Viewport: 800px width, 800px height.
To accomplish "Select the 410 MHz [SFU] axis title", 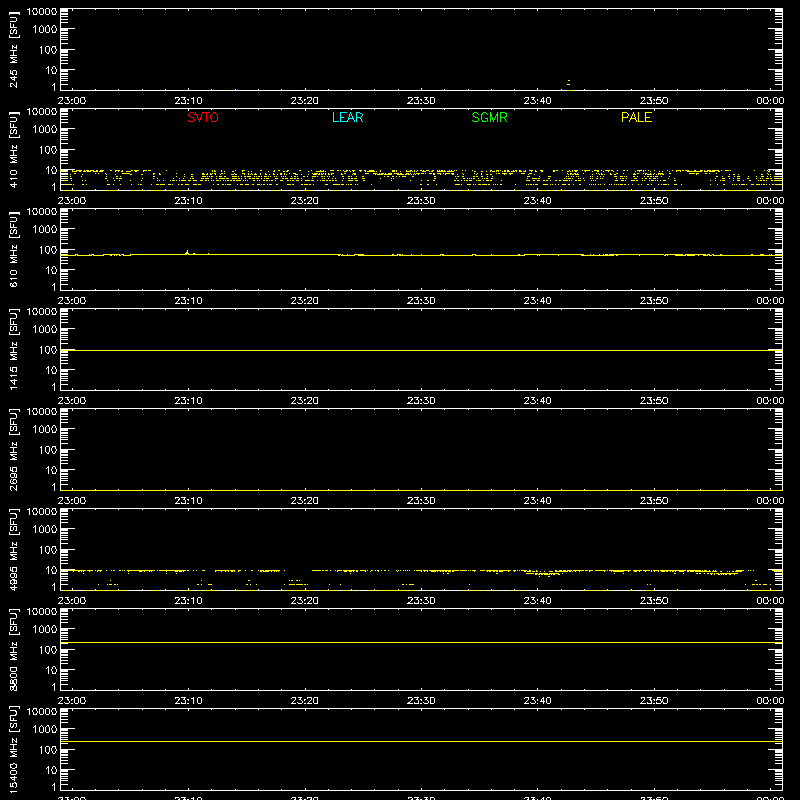I will (x=13, y=149).
